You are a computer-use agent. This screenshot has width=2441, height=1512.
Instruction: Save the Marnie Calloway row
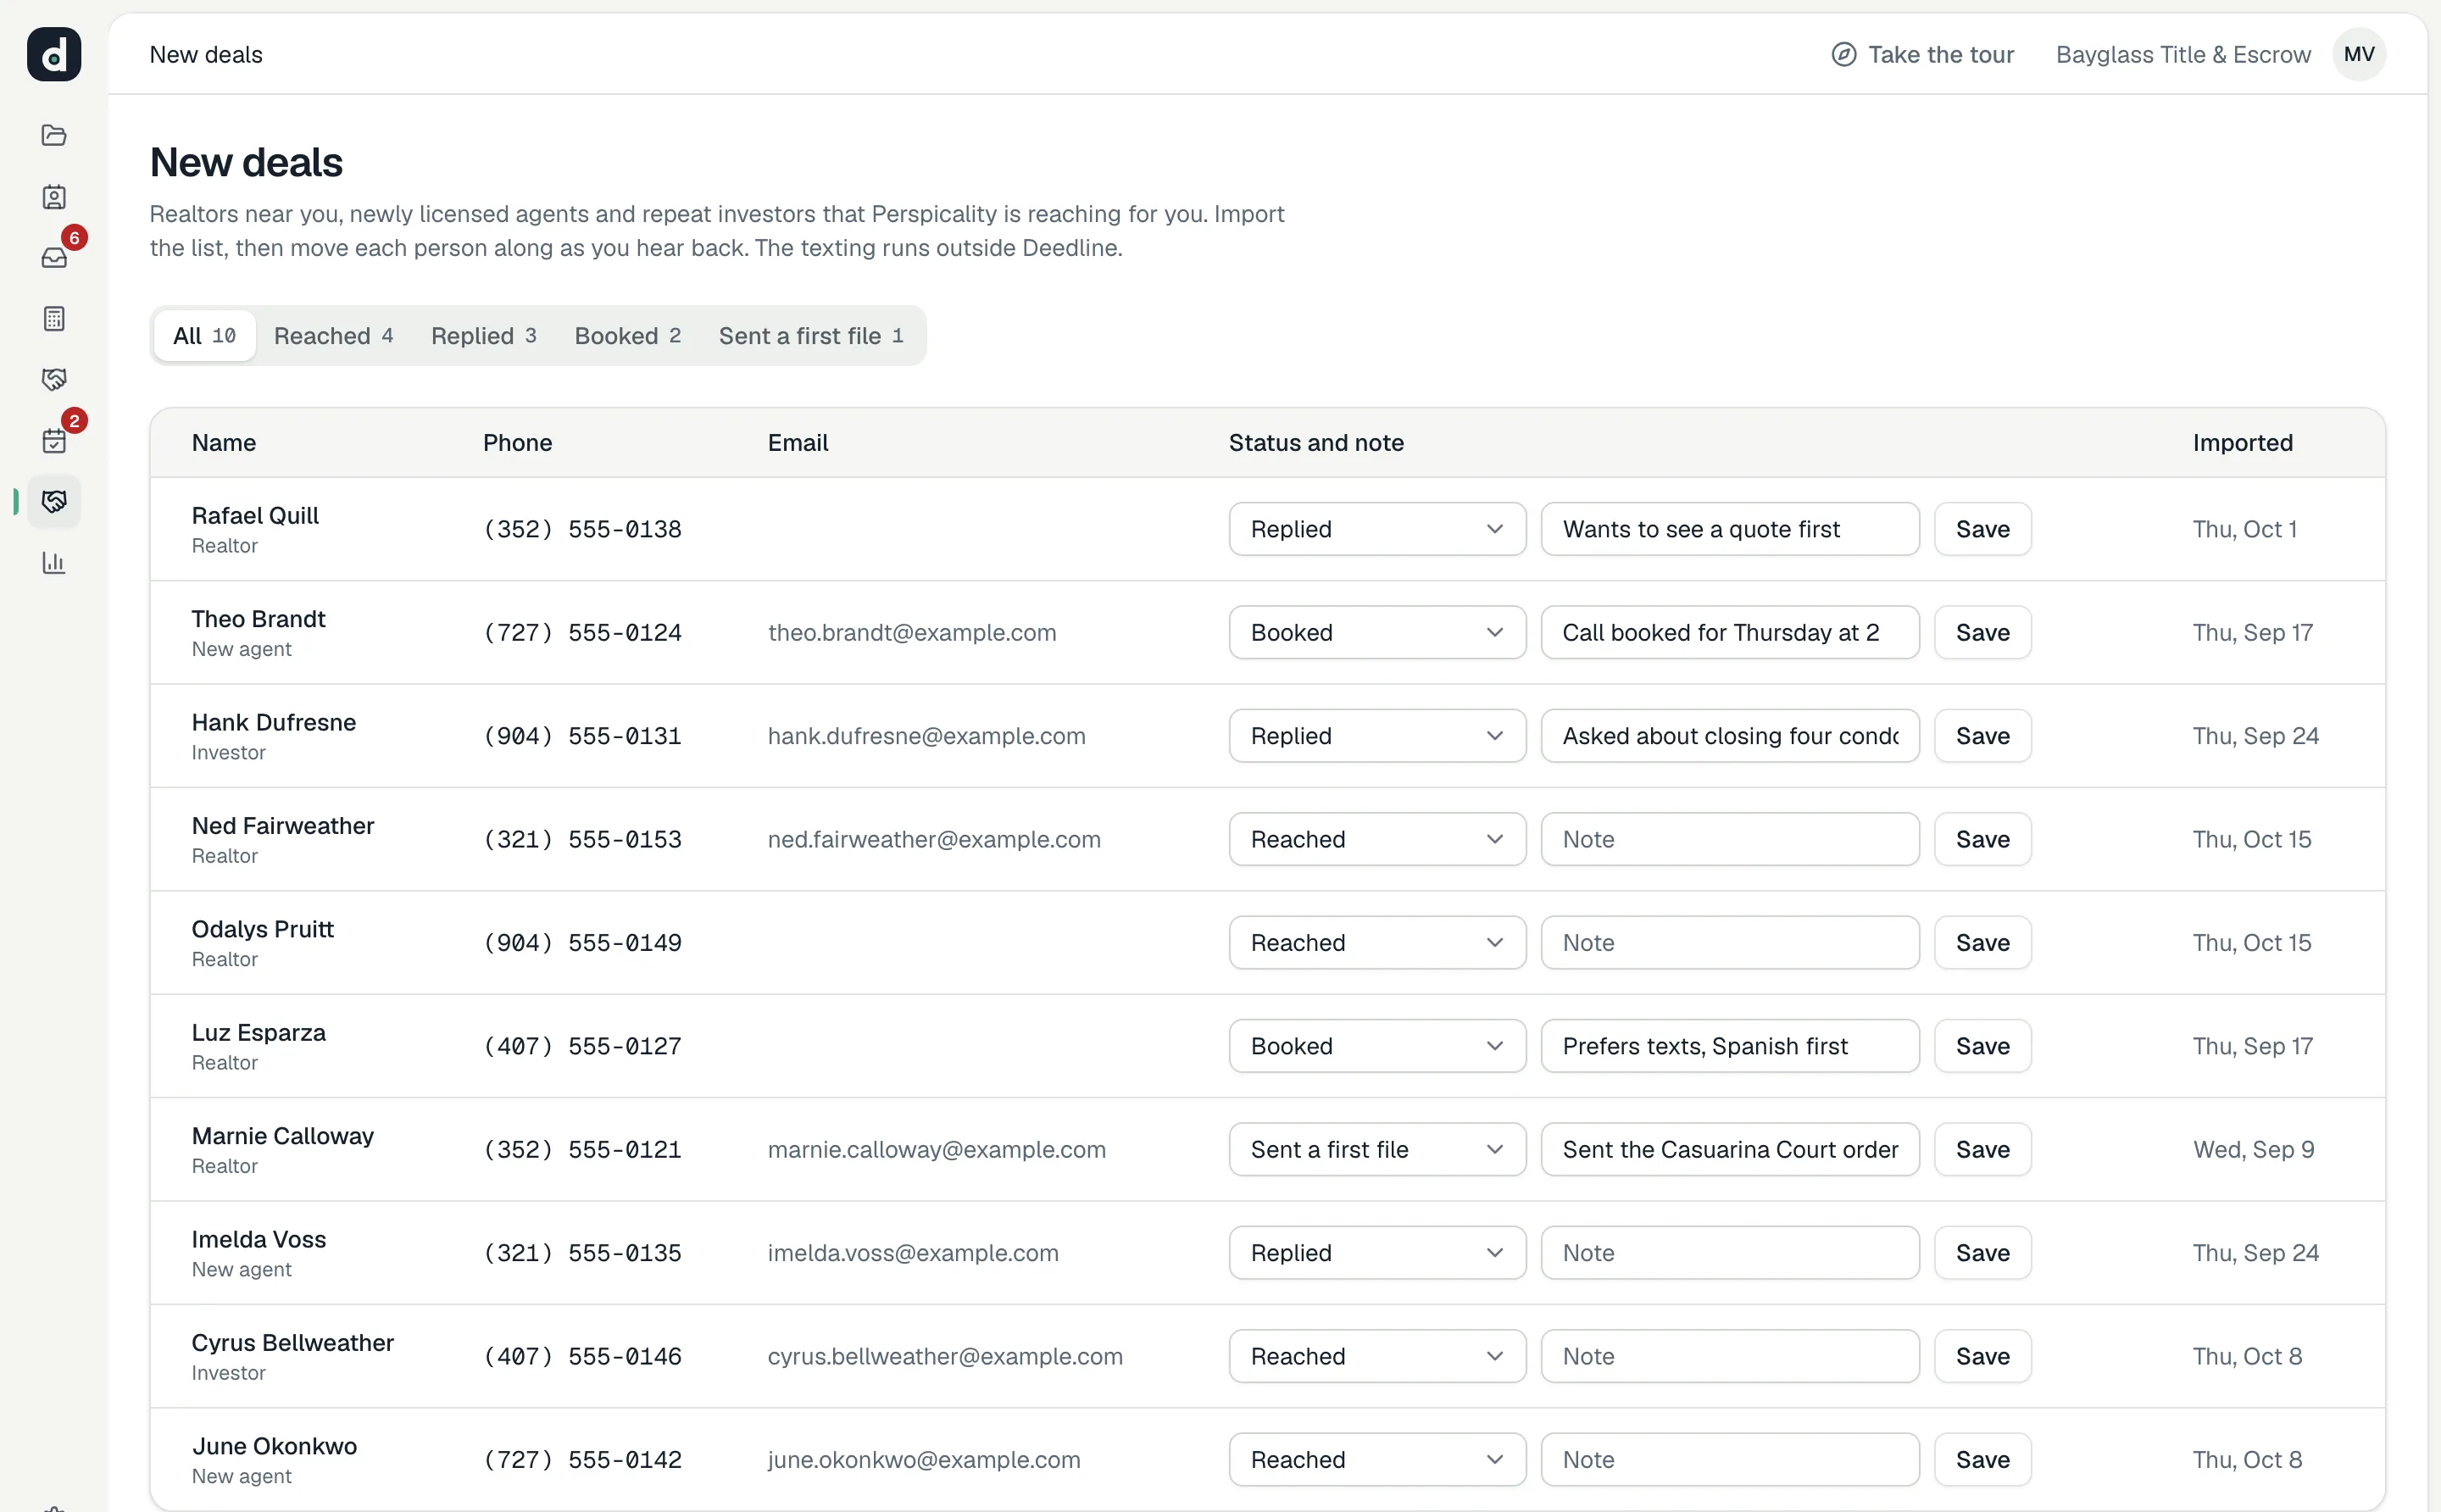(1982, 1150)
